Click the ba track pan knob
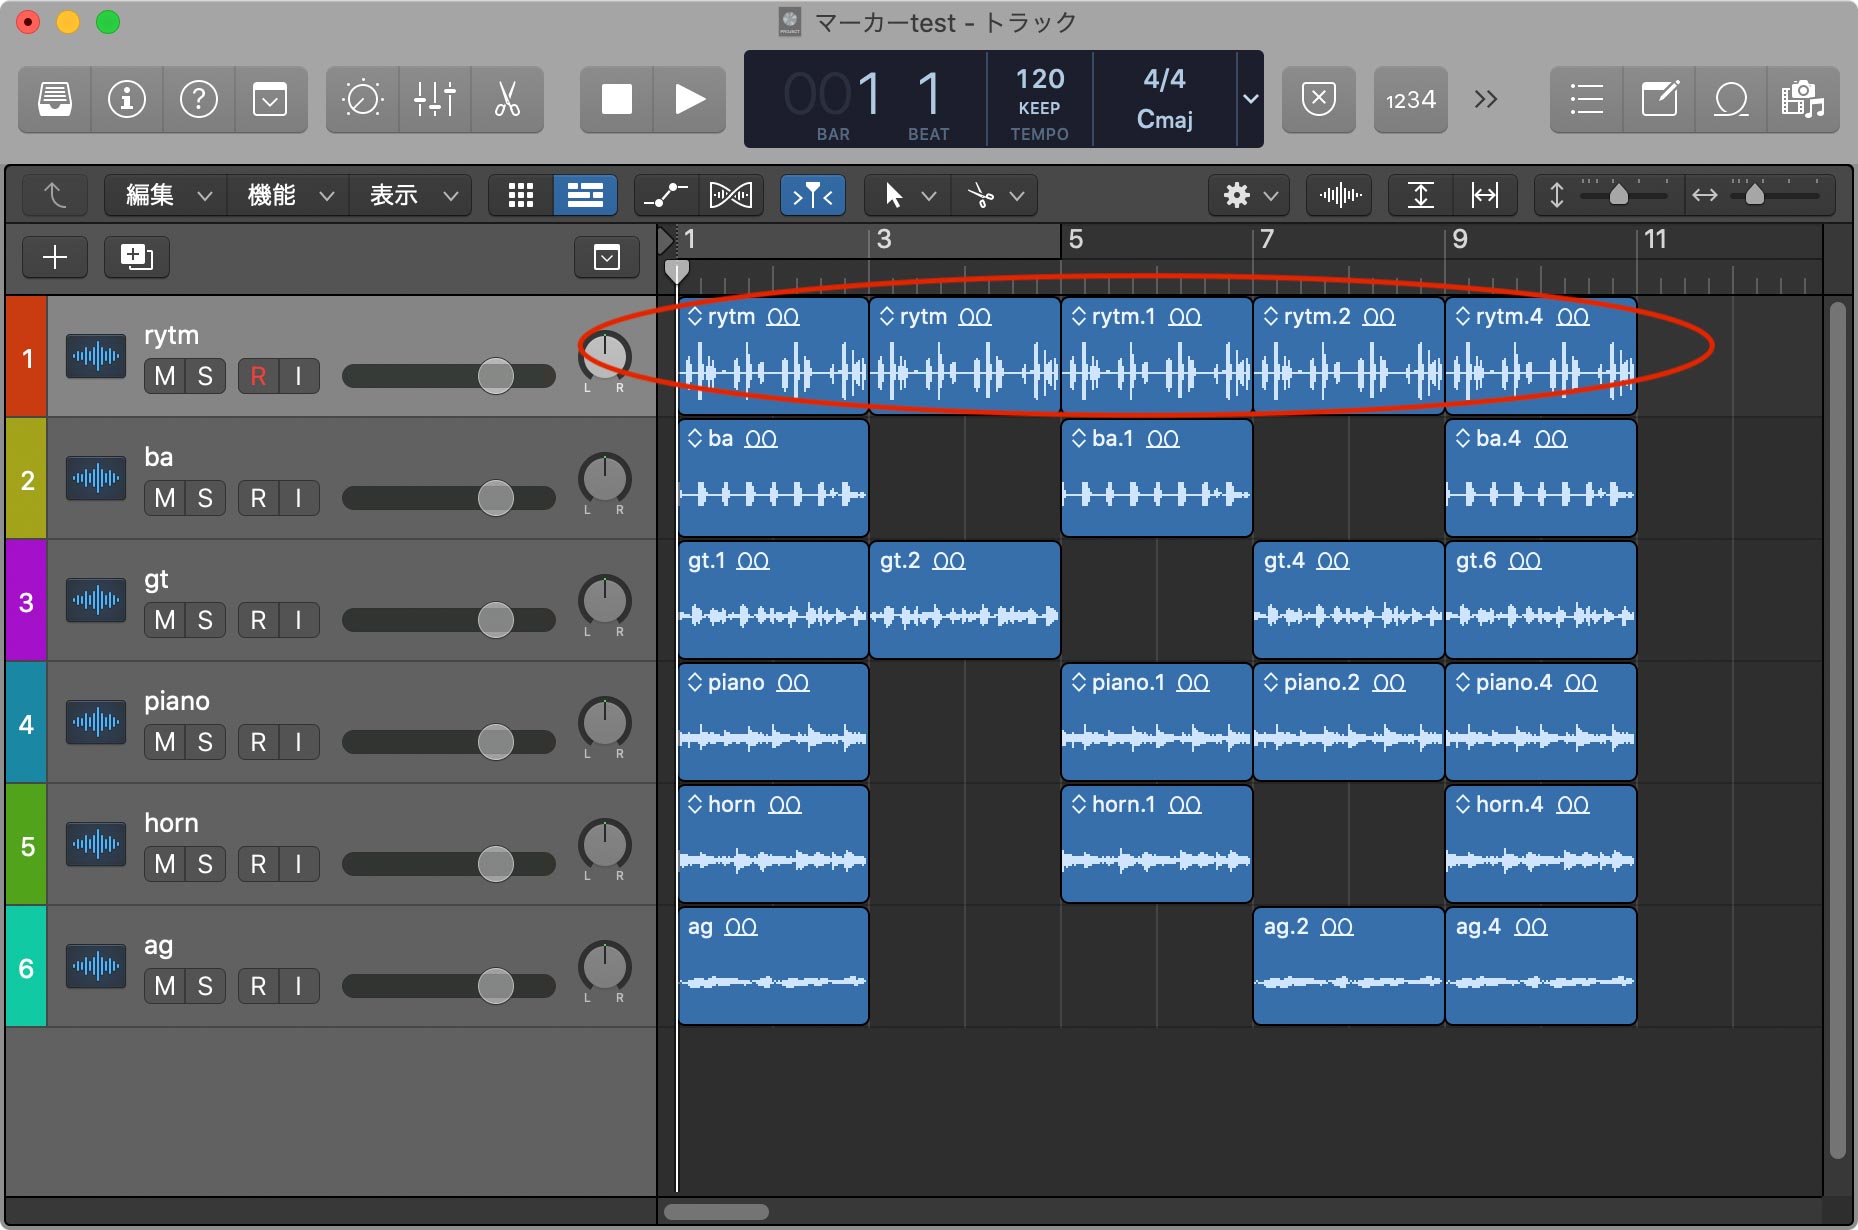The image size is (1858, 1230). pyautogui.click(x=605, y=479)
